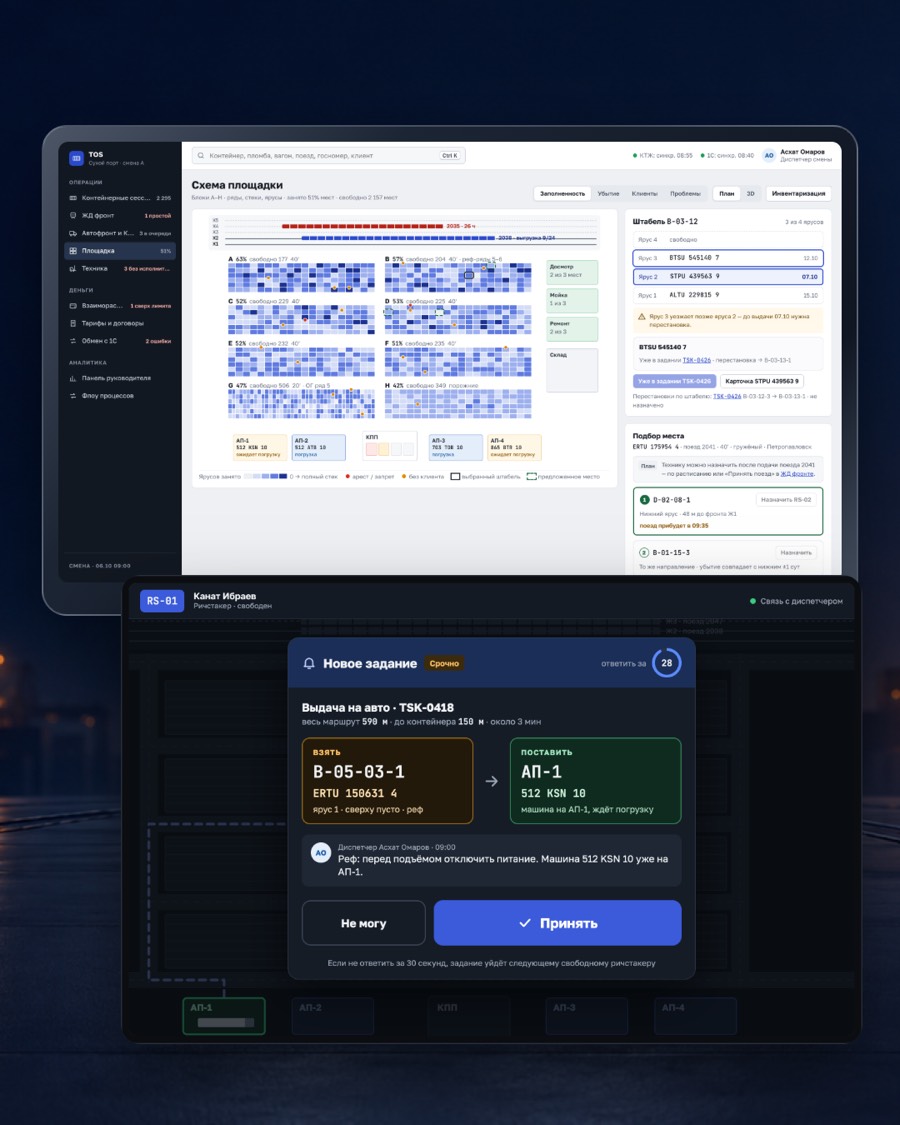Focus the container search input field

329,155
